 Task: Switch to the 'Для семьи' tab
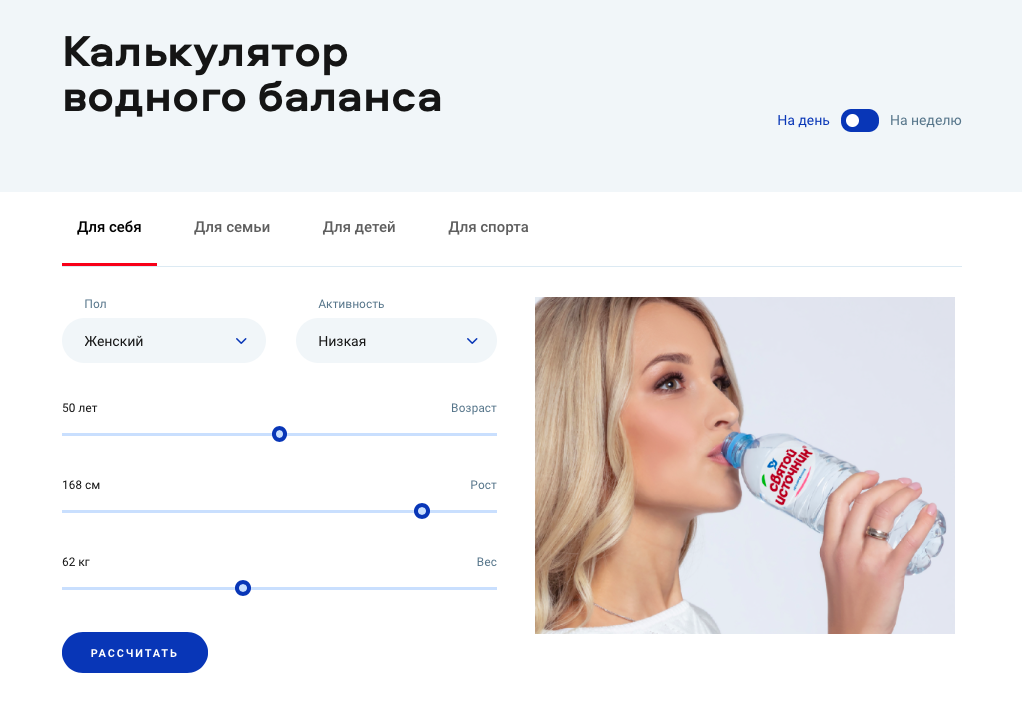232,227
